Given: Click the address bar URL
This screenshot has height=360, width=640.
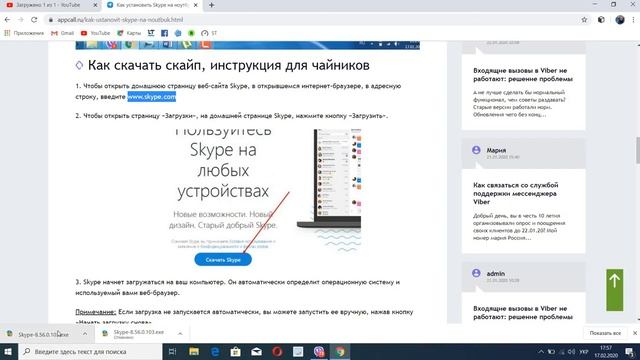Looking at the screenshot, I should click(120, 20).
